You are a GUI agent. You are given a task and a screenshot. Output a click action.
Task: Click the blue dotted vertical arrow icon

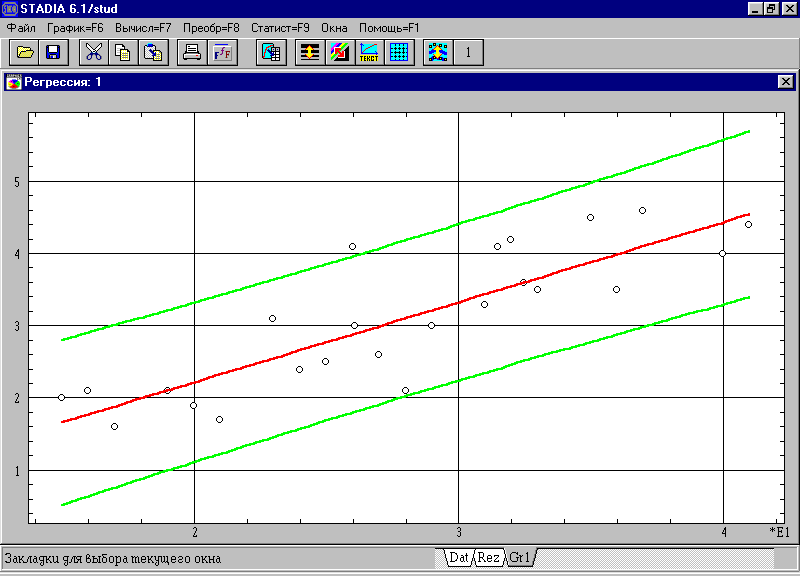coord(438,52)
